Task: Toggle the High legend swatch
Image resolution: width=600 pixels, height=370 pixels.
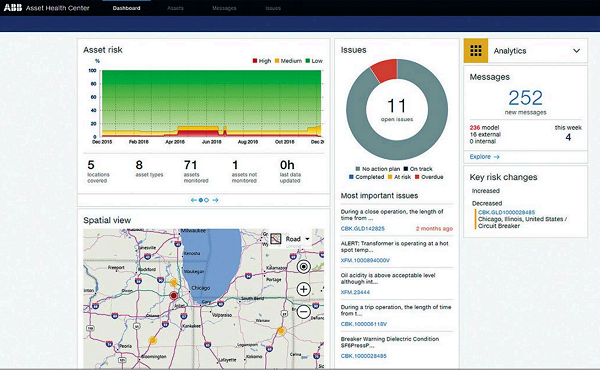Action: [x=255, y=61]
